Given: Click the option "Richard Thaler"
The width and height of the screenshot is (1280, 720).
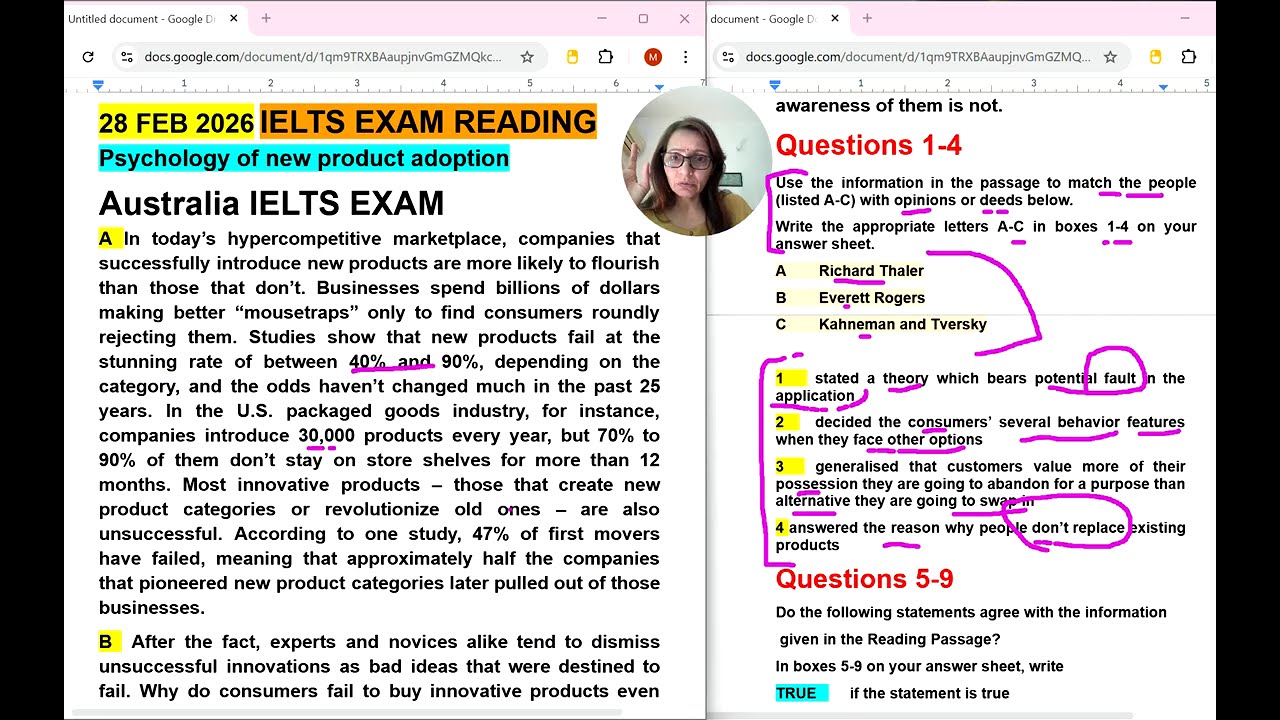Looking at the screenshot, I should 871,271.
